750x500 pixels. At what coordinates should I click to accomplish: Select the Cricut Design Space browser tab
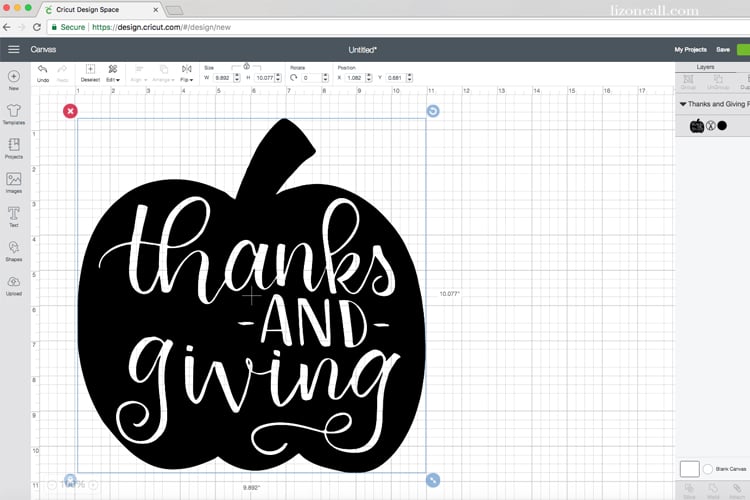pyautogui.click(x=100, y=10)
